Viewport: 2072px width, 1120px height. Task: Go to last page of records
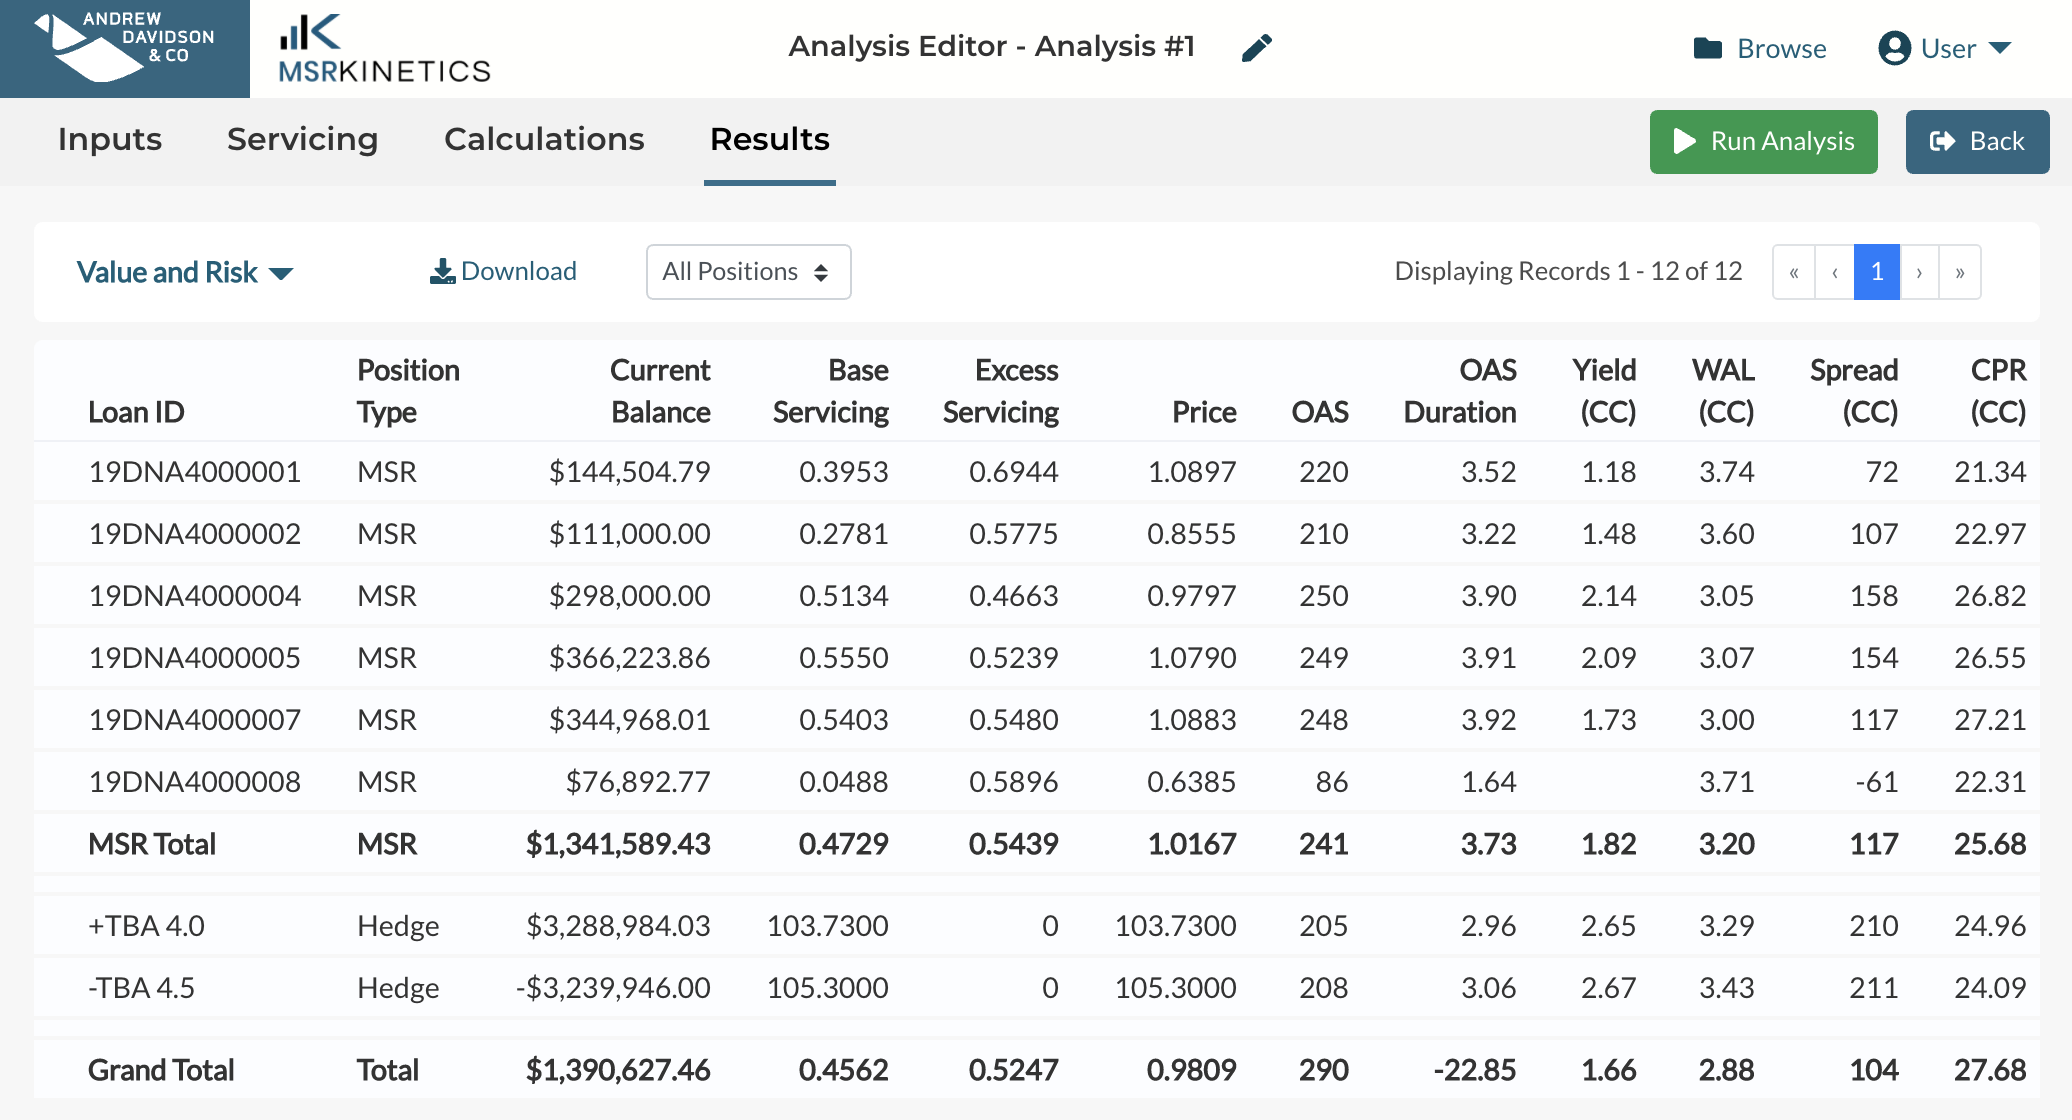coord(1960,272)
